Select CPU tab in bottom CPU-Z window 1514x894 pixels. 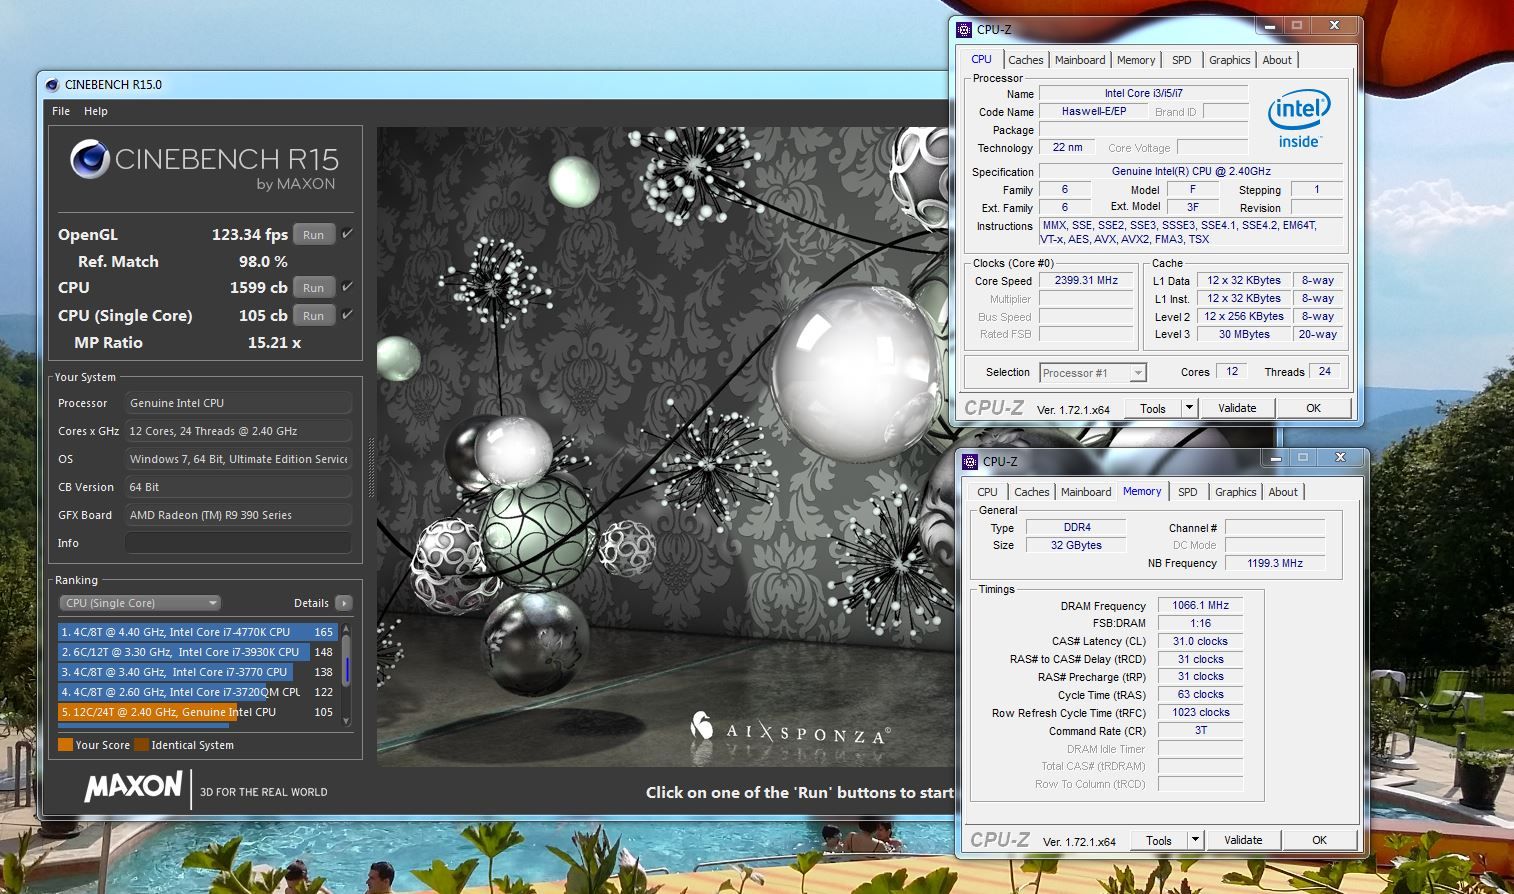coord(988,492)
